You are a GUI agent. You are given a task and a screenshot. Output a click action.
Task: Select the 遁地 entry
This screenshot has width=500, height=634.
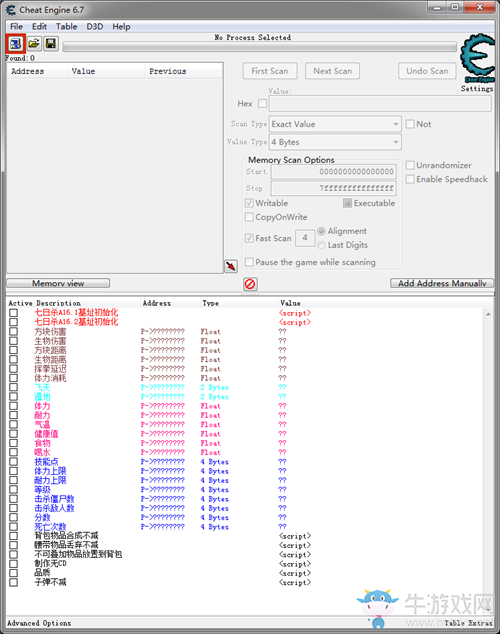tap(42, 397)
